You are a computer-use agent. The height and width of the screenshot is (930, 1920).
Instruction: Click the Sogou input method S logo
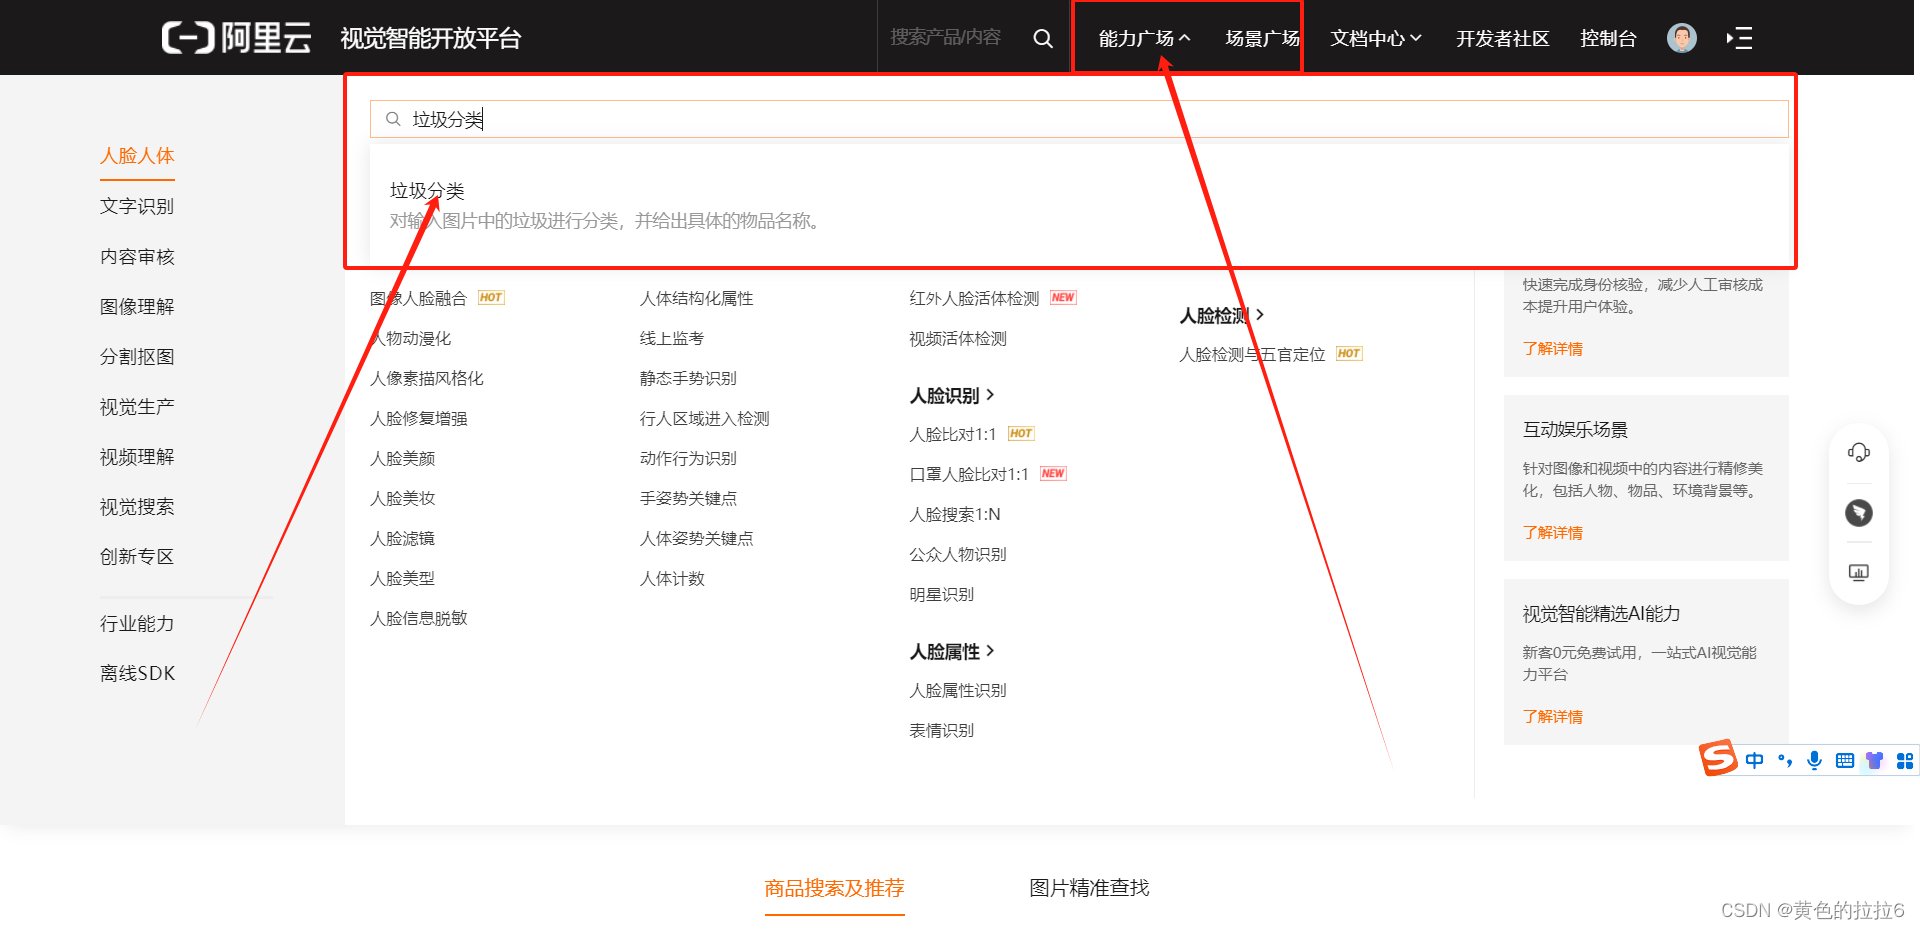(1718, 758)
